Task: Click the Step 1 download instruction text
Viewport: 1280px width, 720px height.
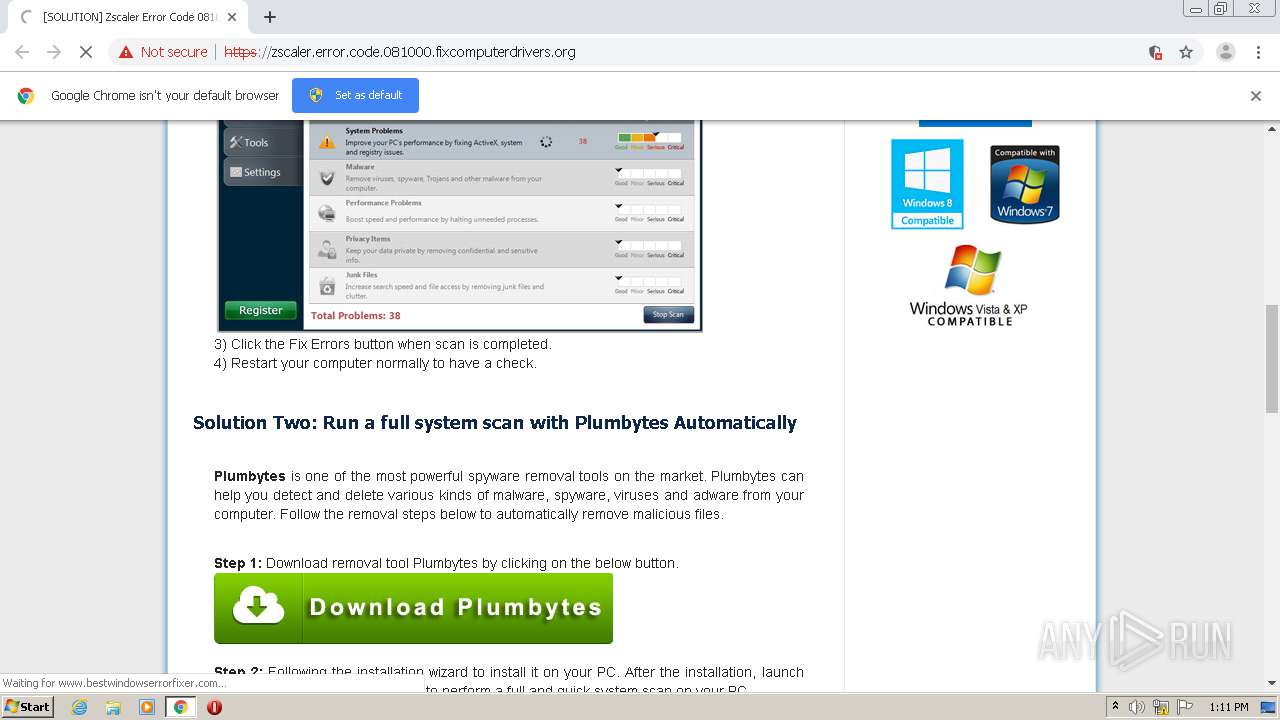Action: [446, 563]
